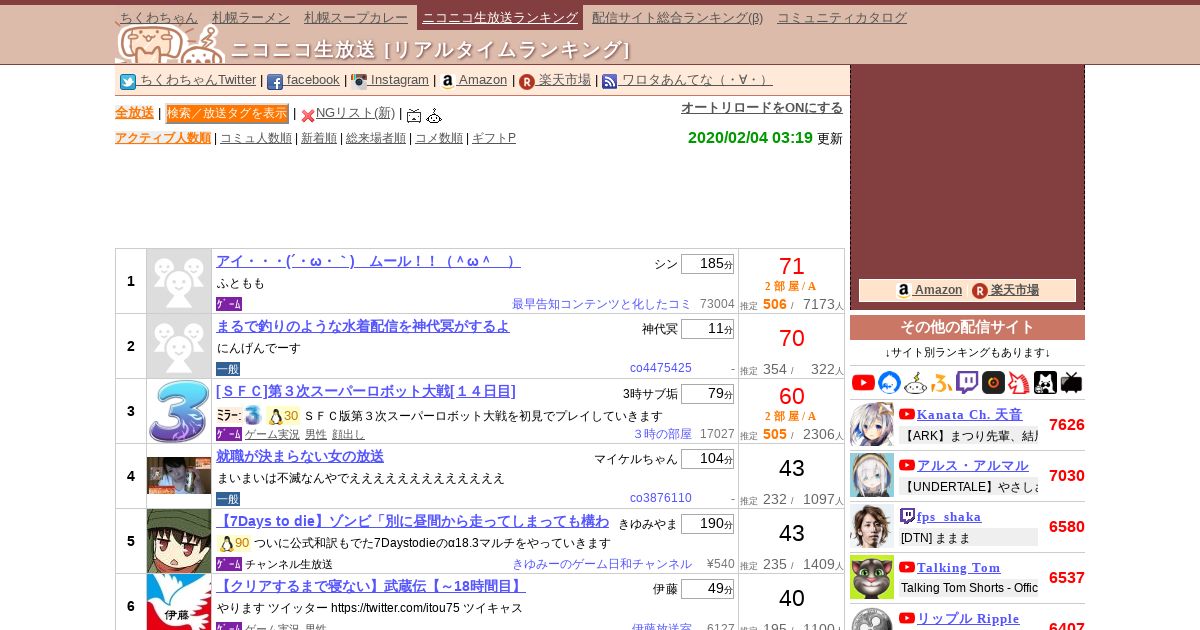1200x630 pixels.
Task: Click the black cat site icon
Action: pyautogui.click(x=1045, y=382)
